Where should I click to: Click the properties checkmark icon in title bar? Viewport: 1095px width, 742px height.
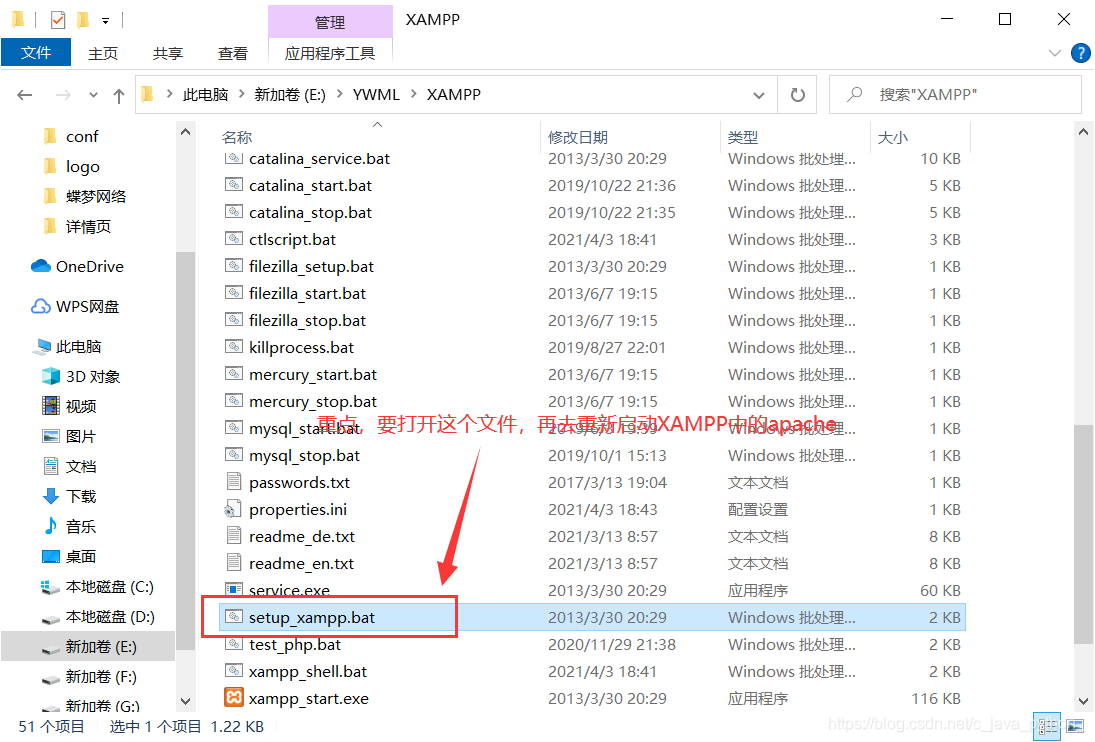[58, 20]
